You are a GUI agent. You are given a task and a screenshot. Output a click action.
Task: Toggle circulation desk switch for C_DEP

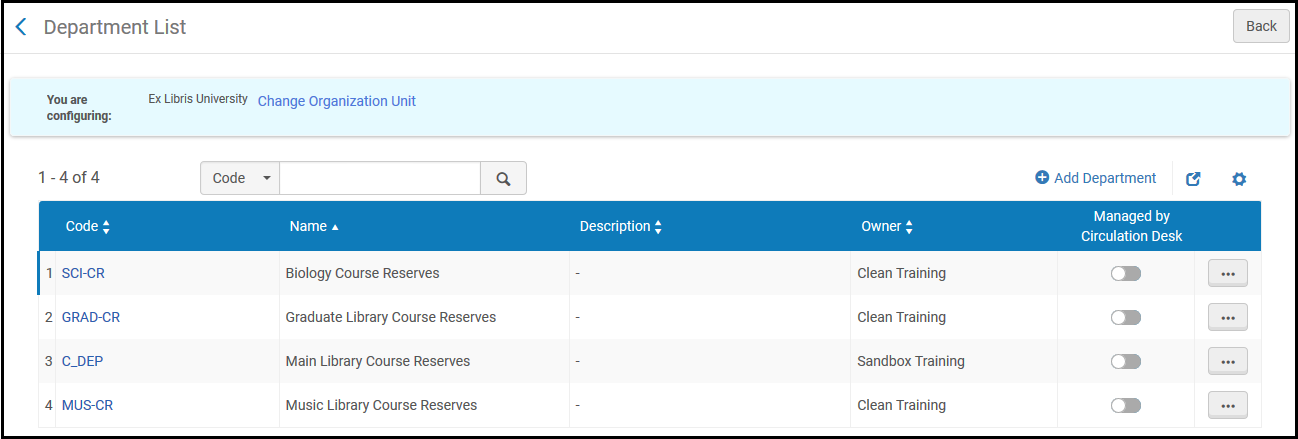tap(1125, 361)
